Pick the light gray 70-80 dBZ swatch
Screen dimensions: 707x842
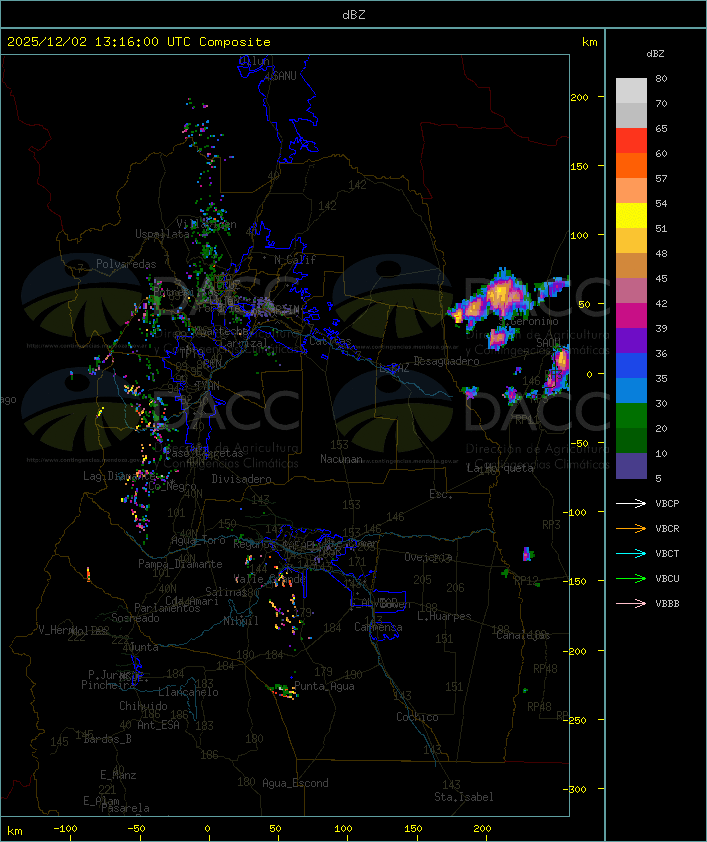[x=631, y=90]
